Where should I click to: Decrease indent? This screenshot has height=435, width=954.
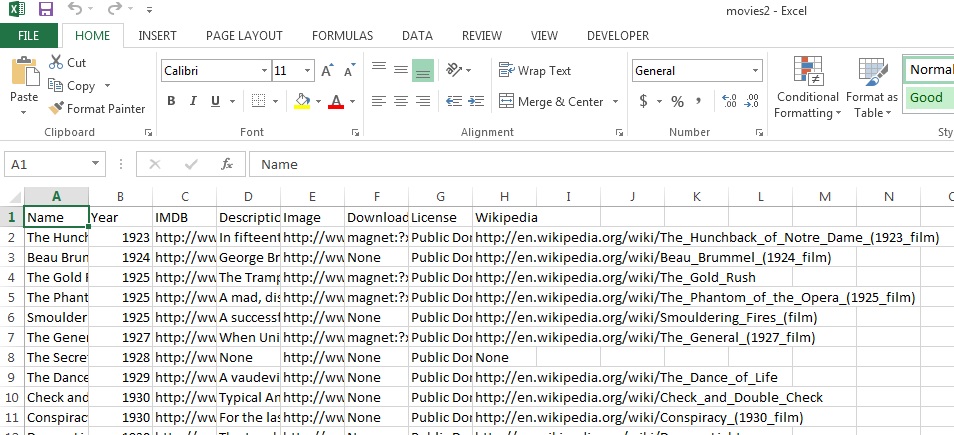tap(454, 101)
